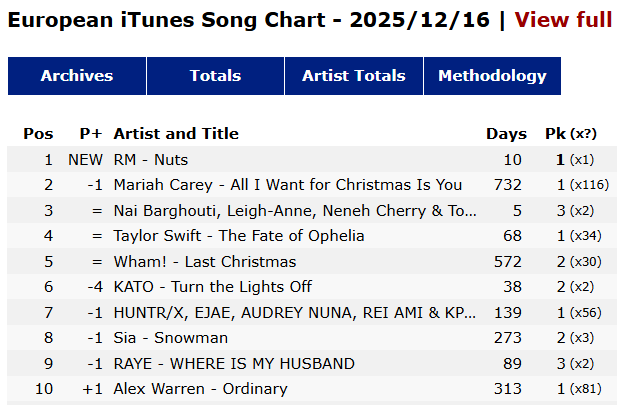Open KATO - Turn the Lights Off

213,287
